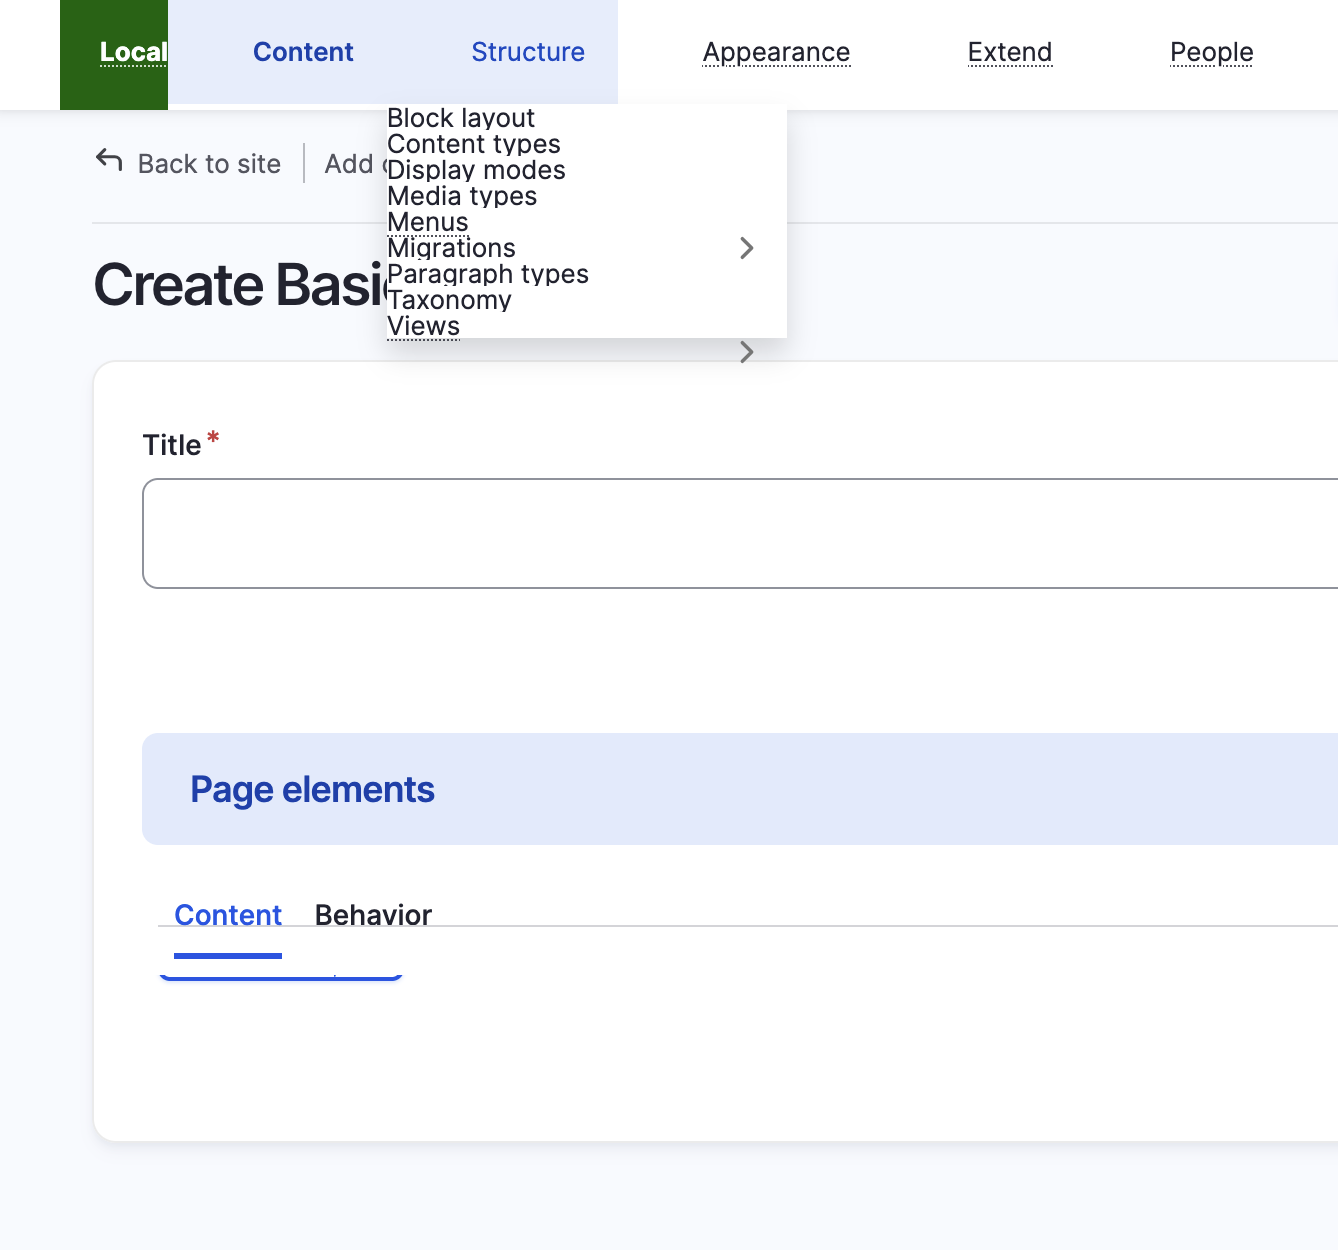Open Taxonomy from the Structure menu
The width and height of the screenshot is (1338, 1250).
pos(449,300)
